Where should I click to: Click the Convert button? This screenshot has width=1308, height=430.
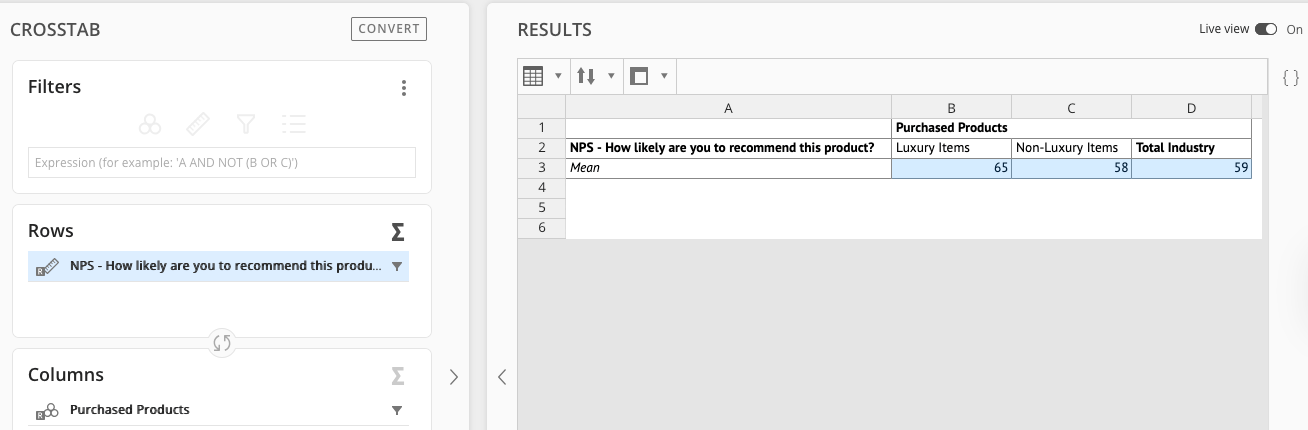click(x=389, y=29)
